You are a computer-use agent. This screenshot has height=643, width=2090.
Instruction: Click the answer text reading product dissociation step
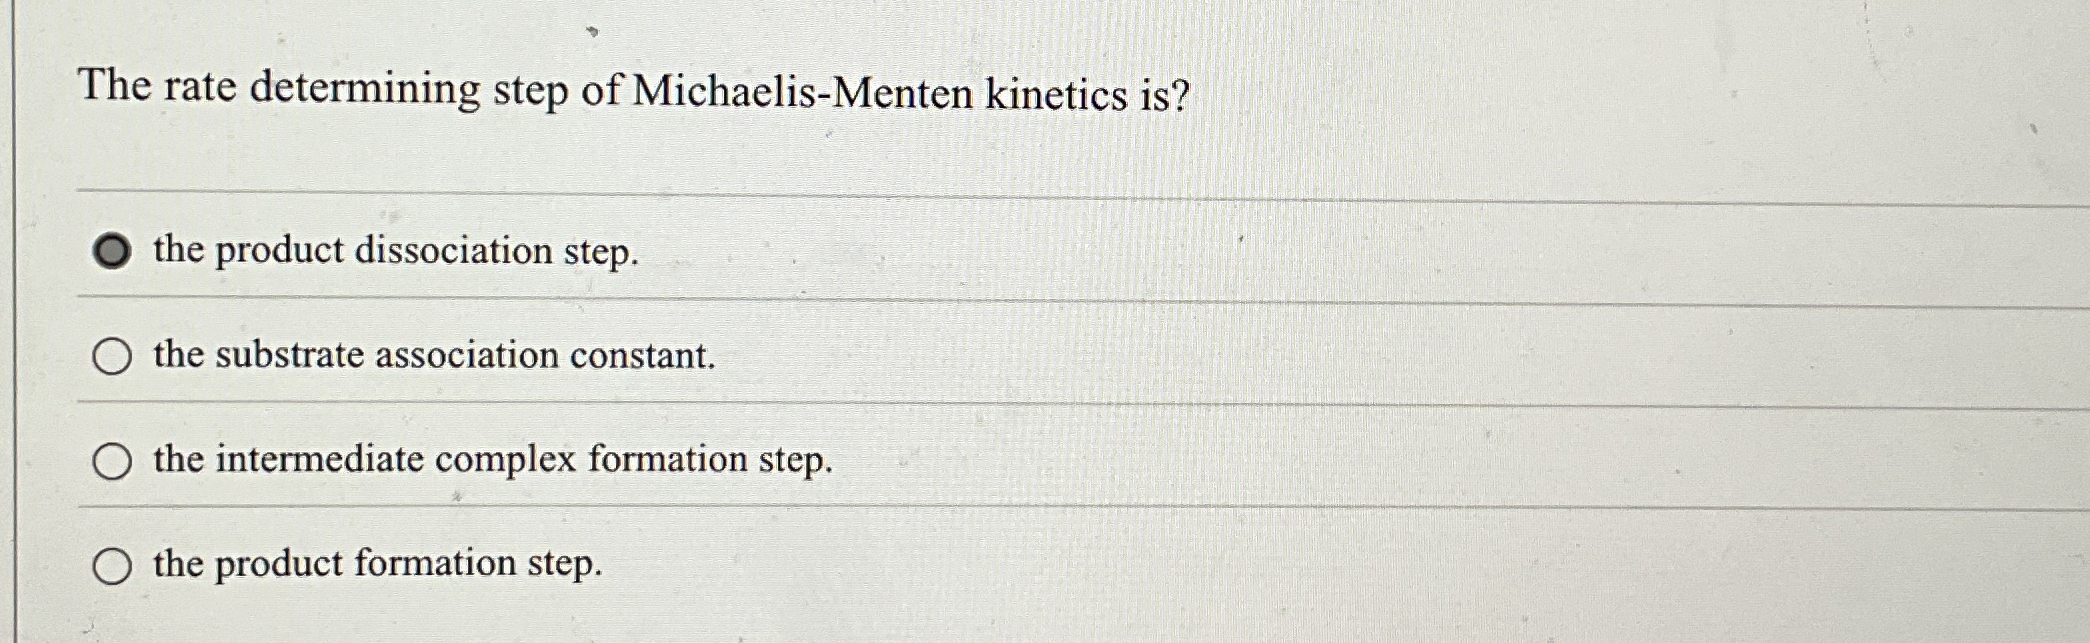click(x=394, y=254)
